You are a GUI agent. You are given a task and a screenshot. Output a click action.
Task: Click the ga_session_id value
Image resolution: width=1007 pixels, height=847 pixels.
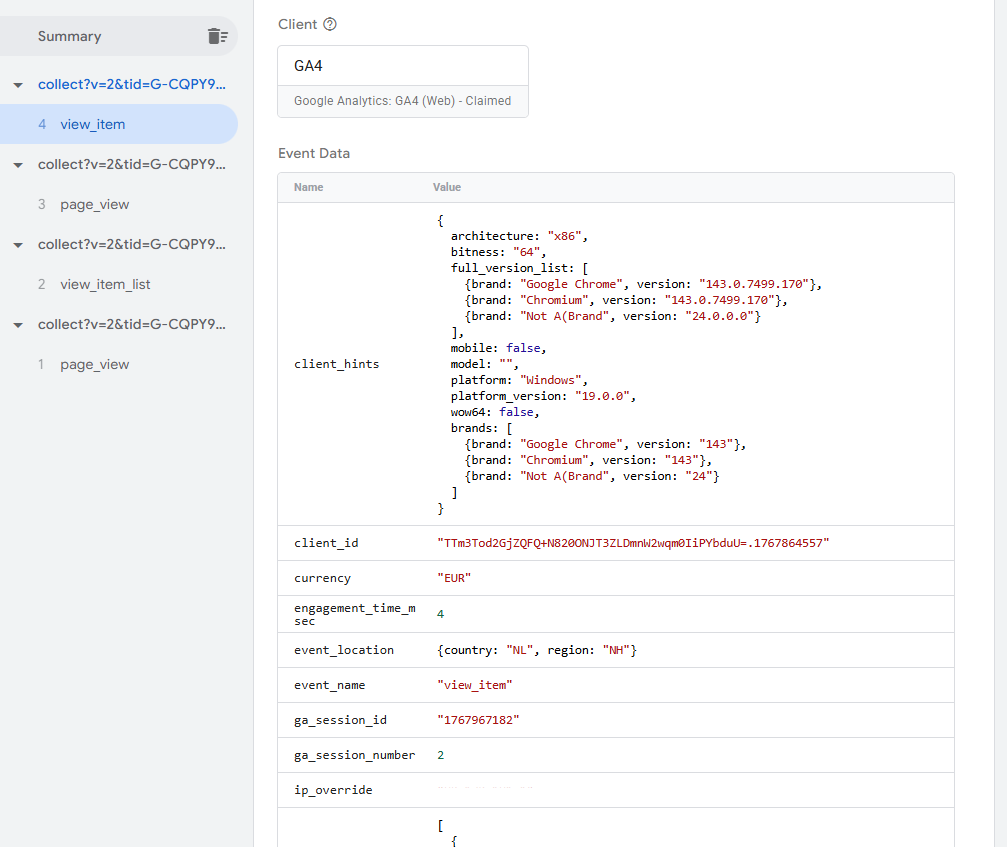click(x=478, y=720)
